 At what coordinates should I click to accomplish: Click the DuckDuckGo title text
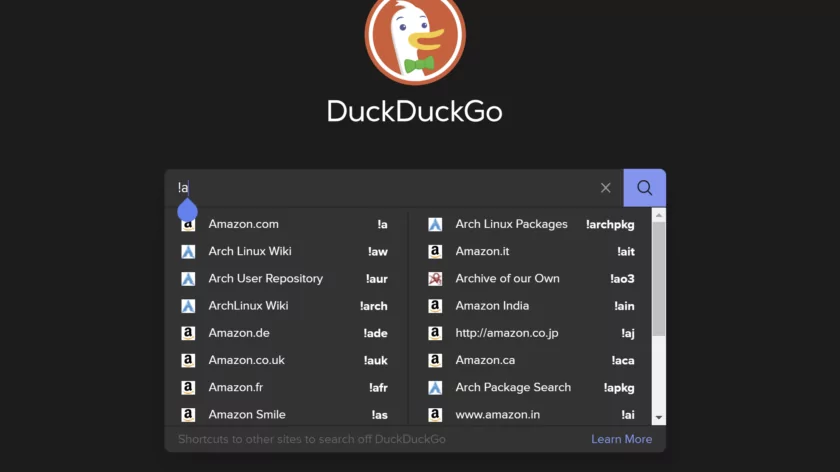(x=415, y=111)
